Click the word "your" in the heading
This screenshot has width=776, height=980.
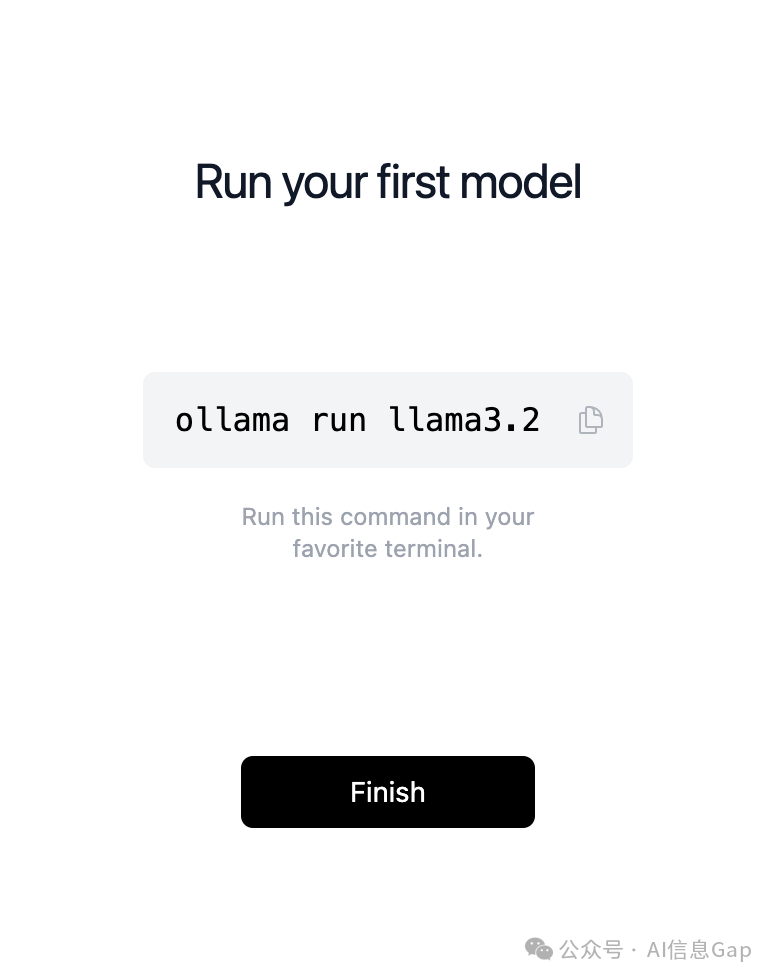pos(324,186)
